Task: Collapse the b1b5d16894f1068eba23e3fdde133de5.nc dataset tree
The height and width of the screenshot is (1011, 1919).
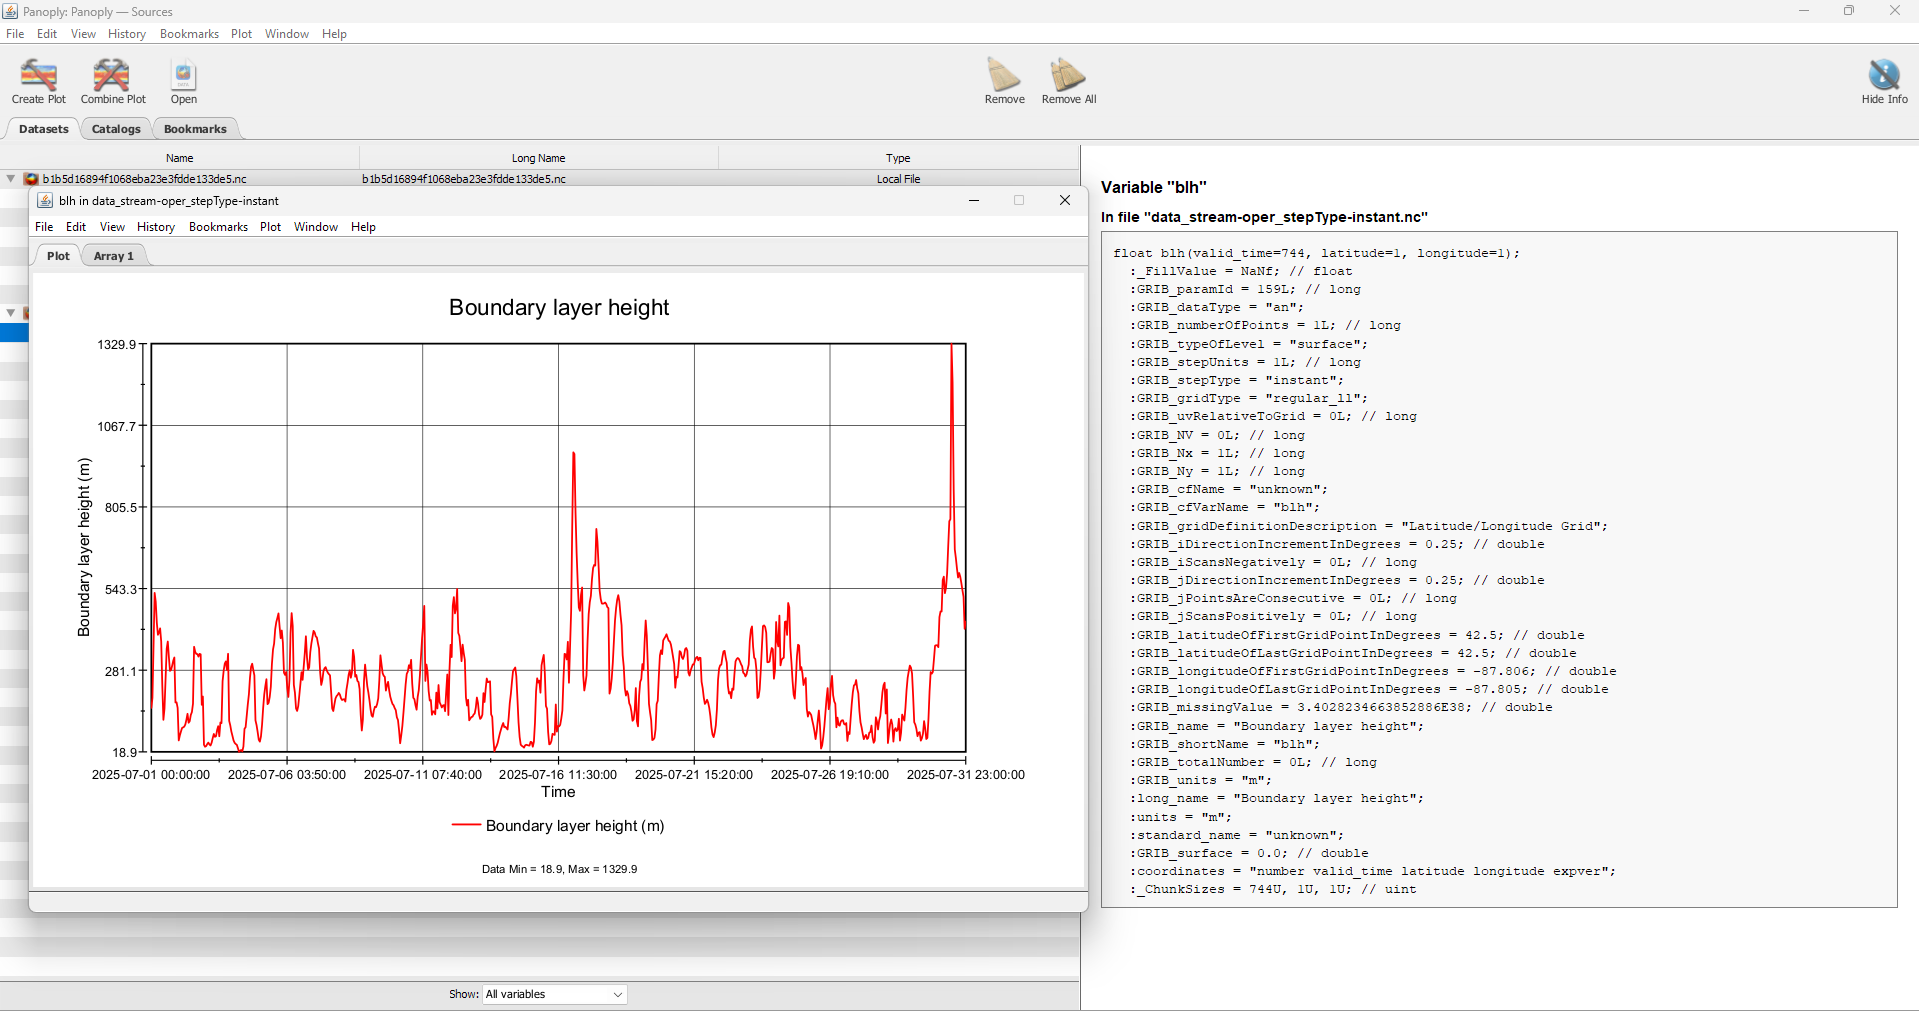Action: click(x=10, y=179)
